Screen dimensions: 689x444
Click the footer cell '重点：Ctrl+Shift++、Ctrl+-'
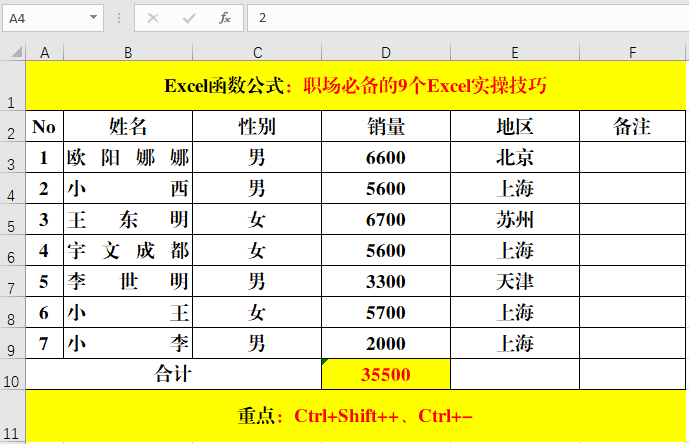[355, 416]
